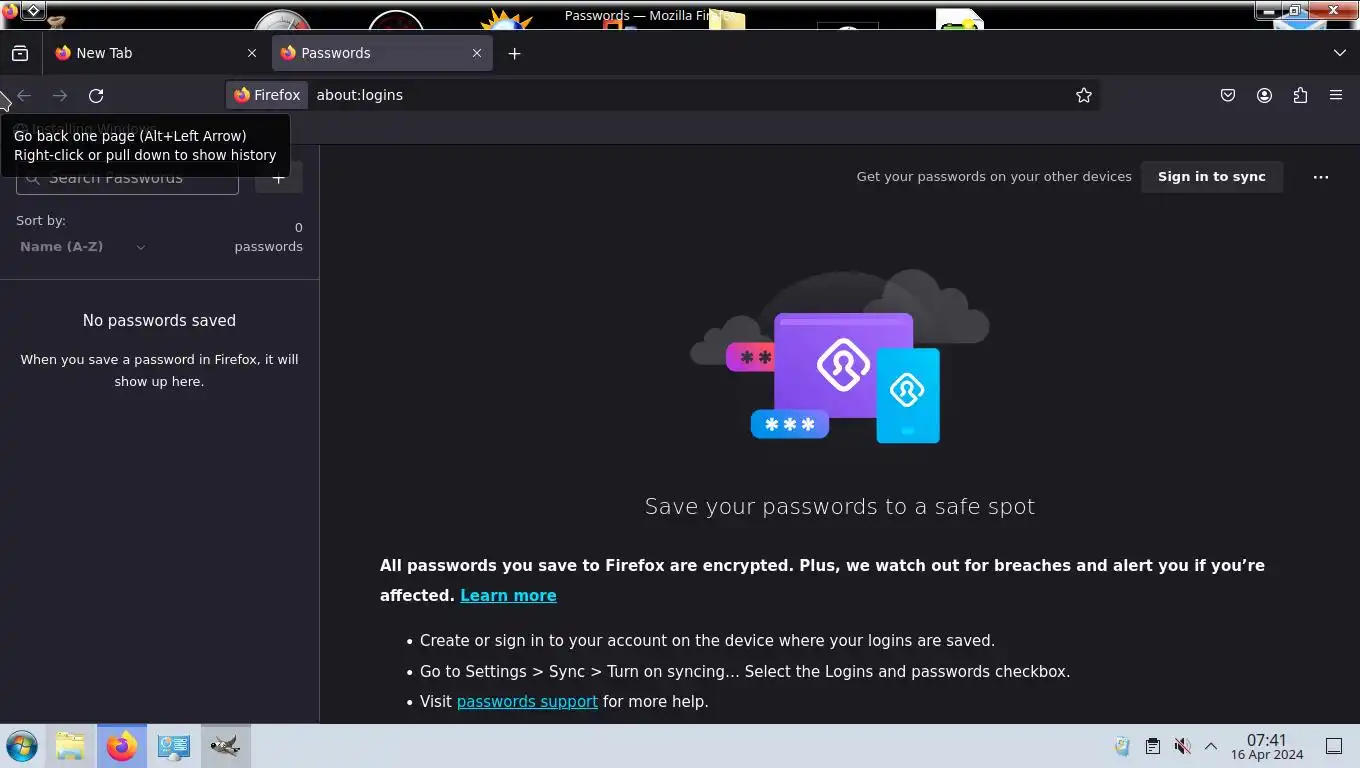Click the Save your passwords heading

tap(840, 506)
